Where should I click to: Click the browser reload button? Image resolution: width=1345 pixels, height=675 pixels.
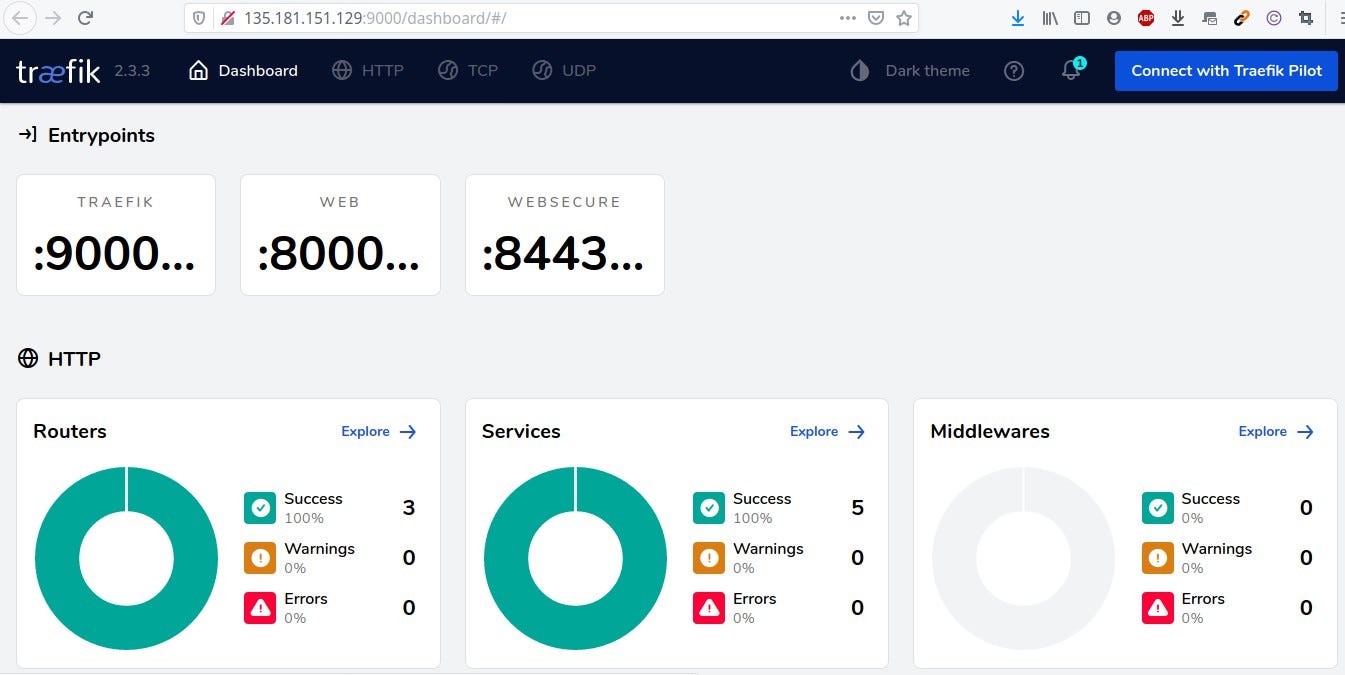point(86,18)
